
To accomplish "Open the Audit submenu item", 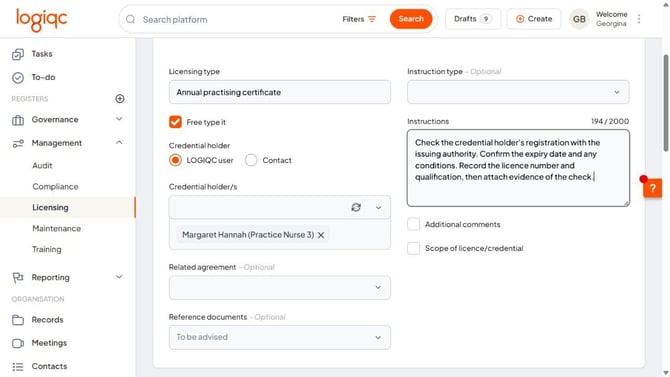I will click(42, 165).
